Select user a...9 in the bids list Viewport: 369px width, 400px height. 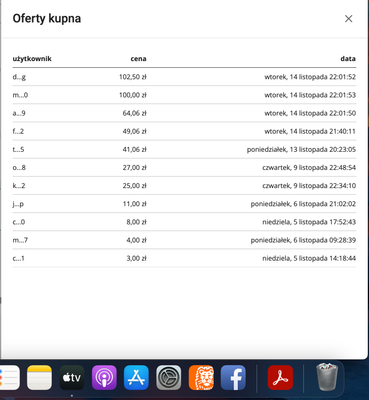pos(19,113)
